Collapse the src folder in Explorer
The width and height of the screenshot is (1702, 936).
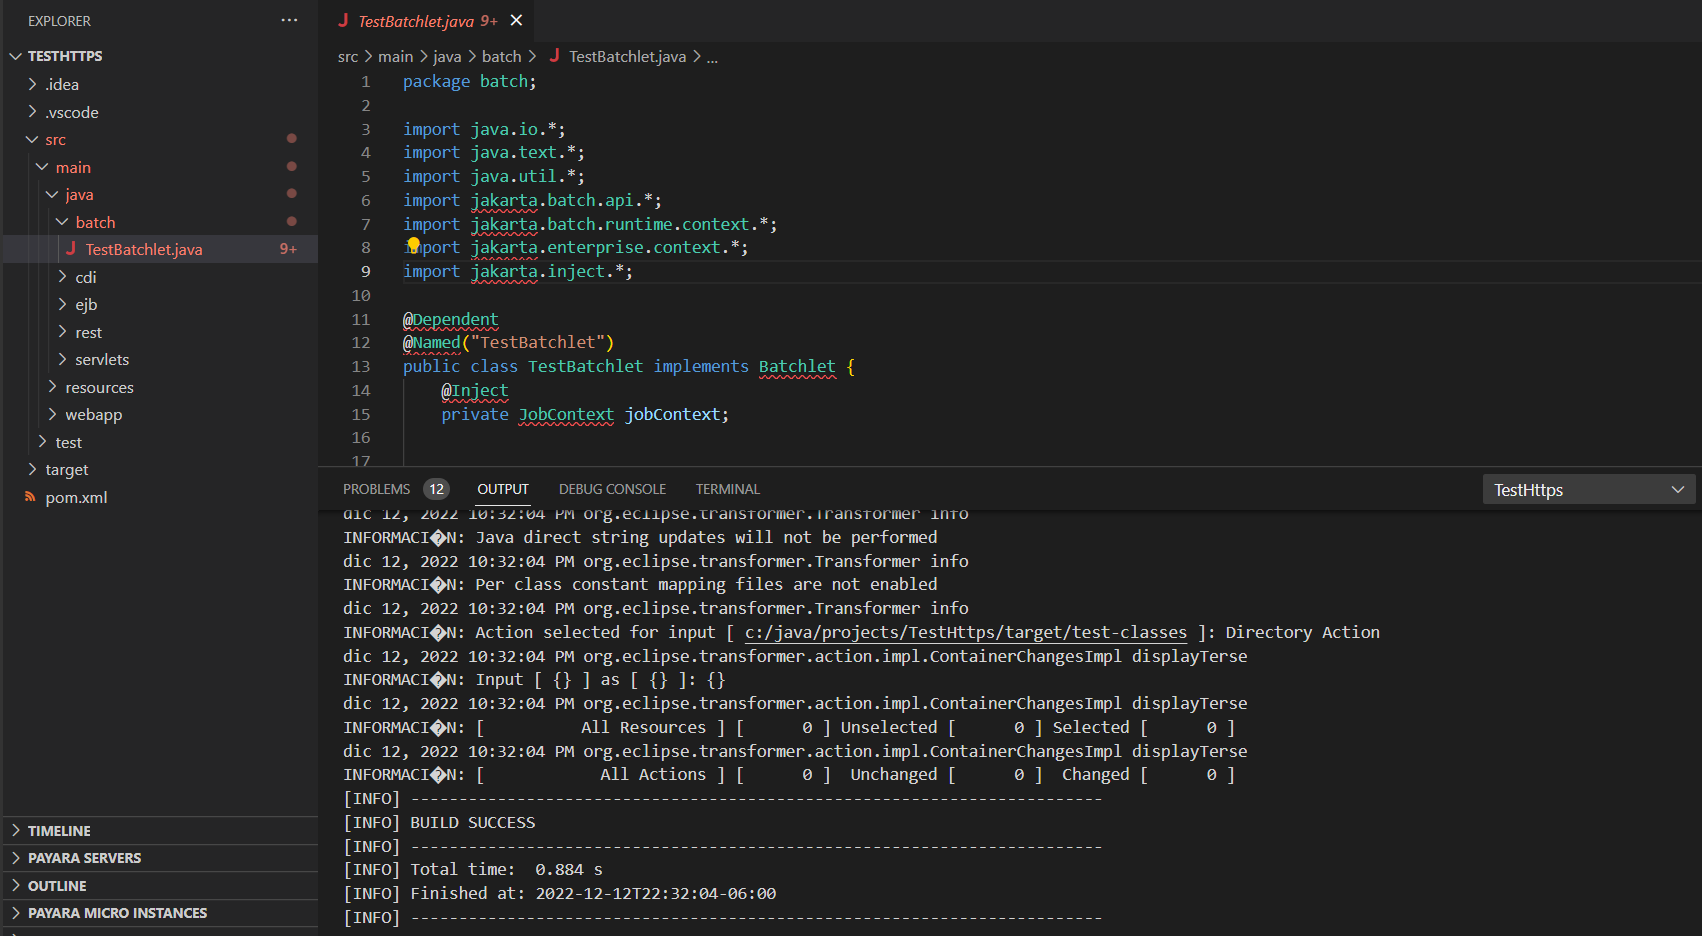(31, 139)
